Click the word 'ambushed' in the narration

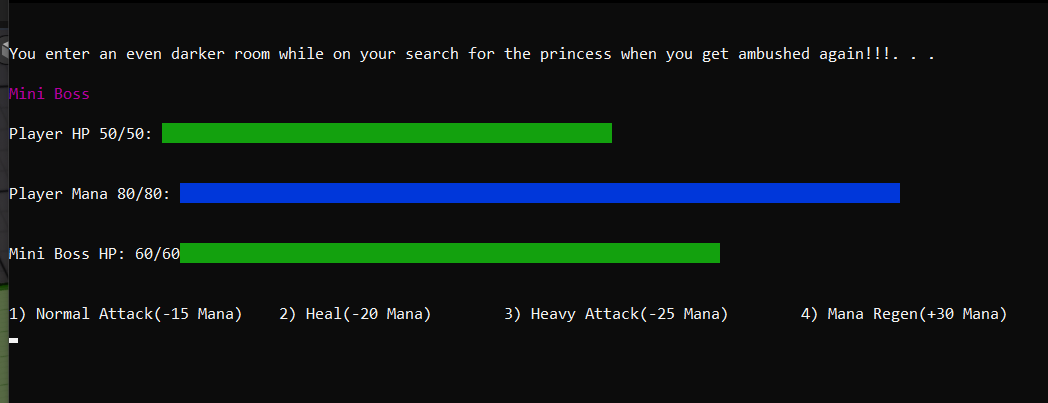pyautogui.click(x=775, y=54)
